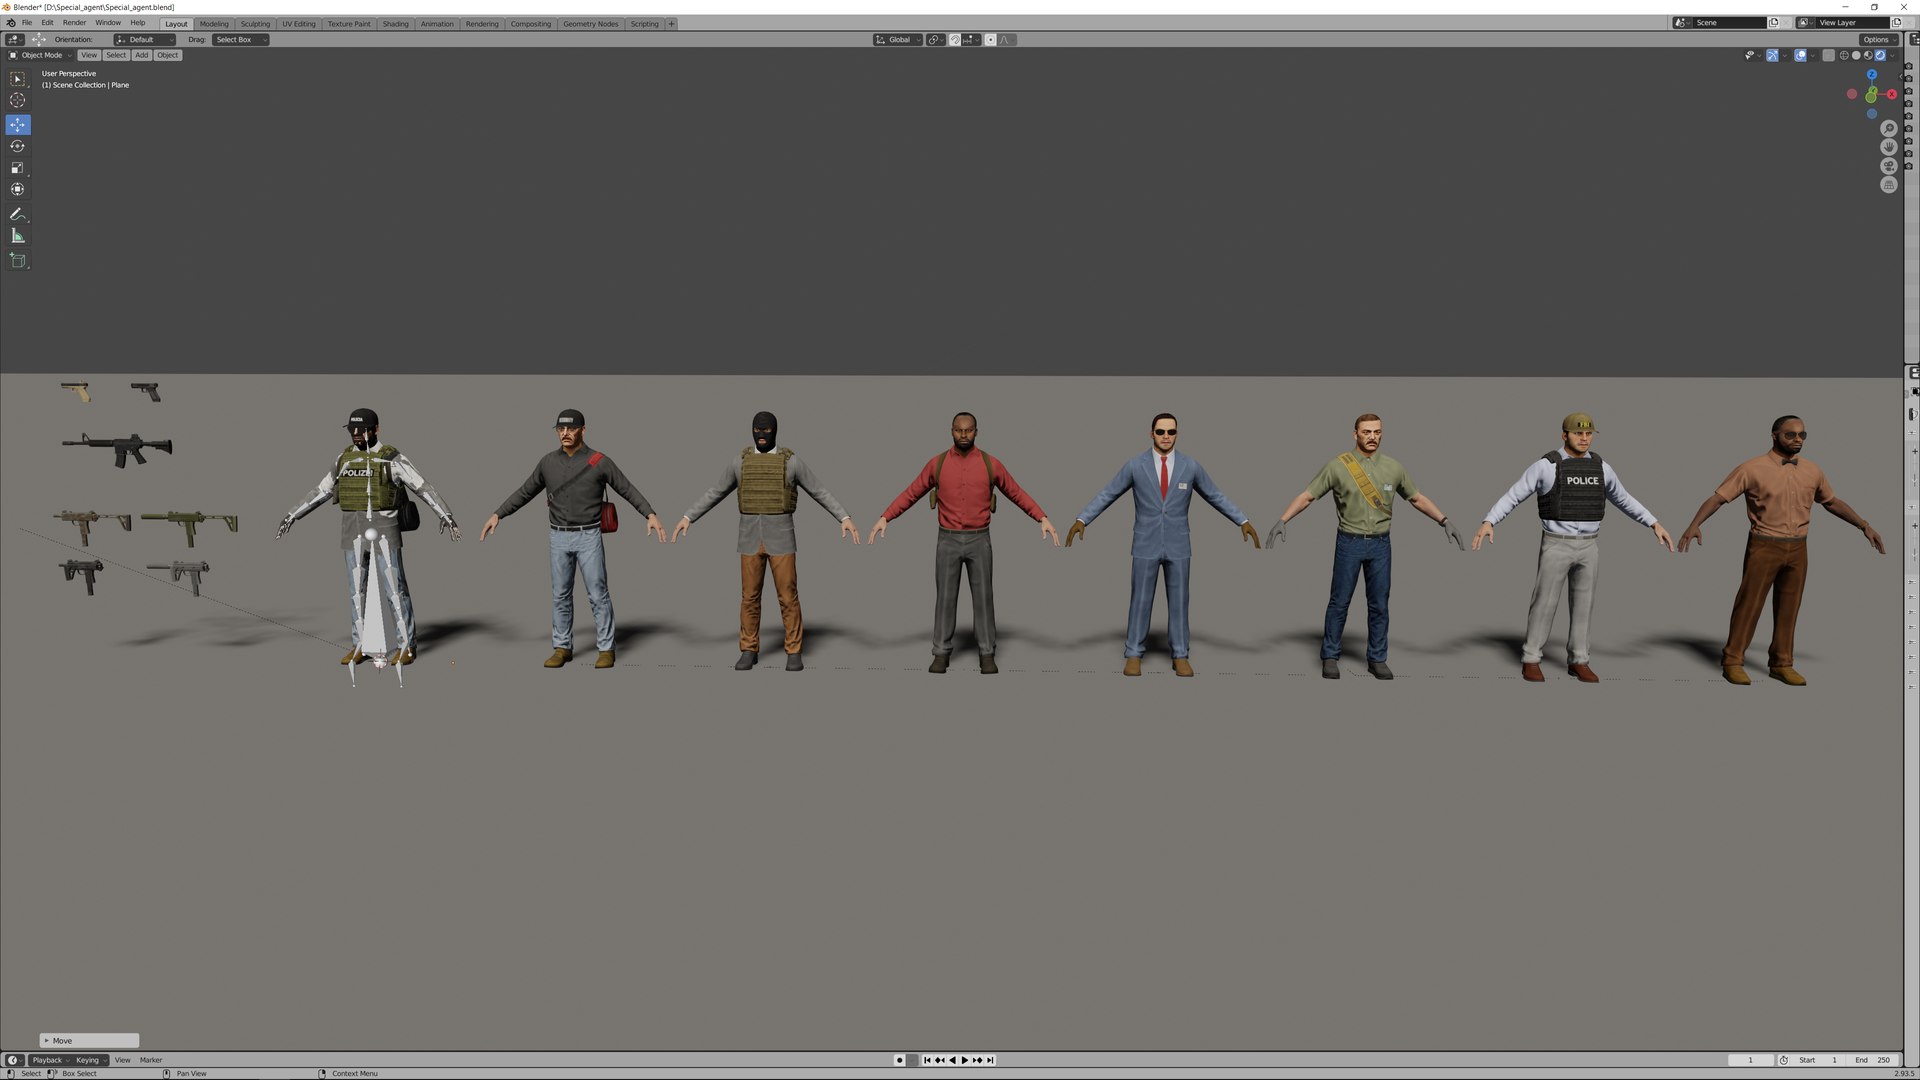This screenshot has width=1920, height=1080.
Task: Open the Global transform orientation dropdown
Action: click(898, 40)
